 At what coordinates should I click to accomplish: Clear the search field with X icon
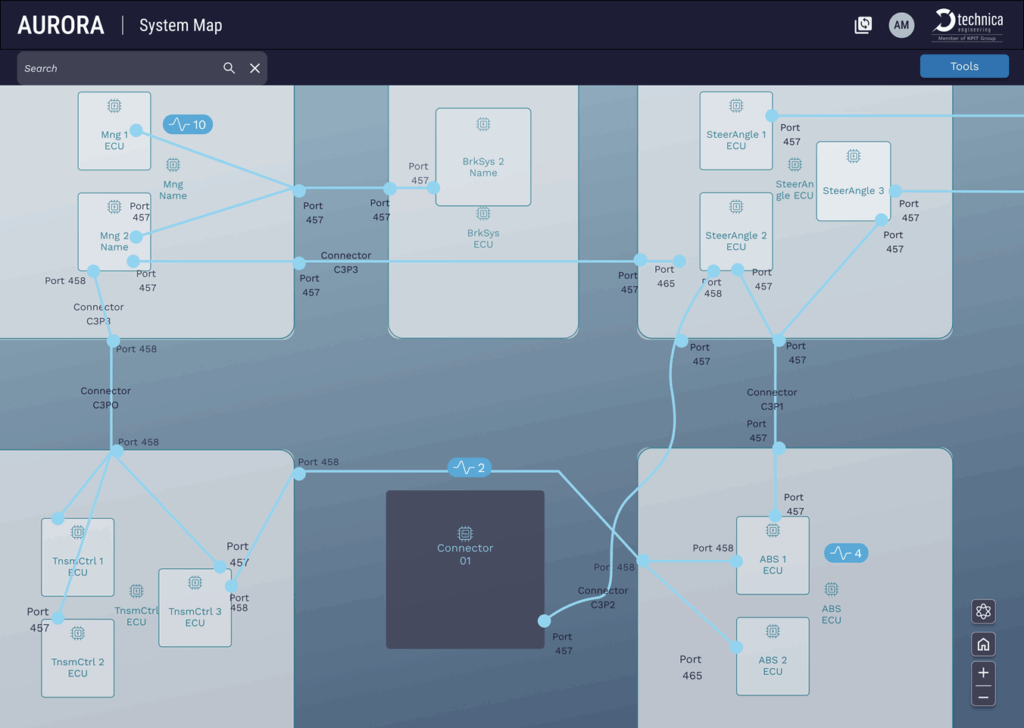point(255,68)
